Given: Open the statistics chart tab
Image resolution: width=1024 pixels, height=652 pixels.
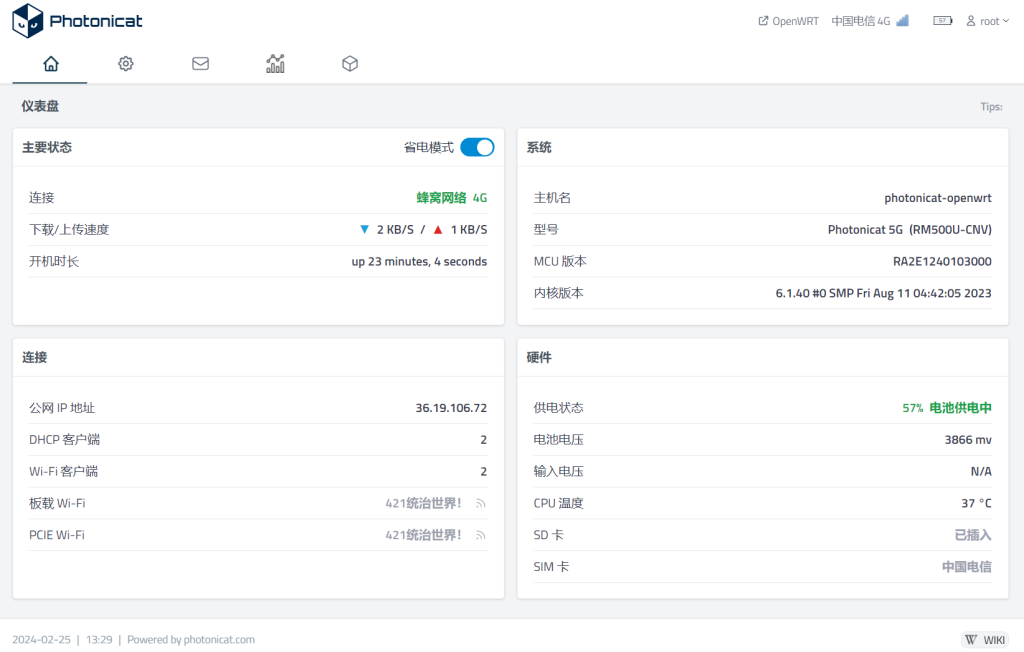Looking at the screenshot, I should click(x=275, y=64).
